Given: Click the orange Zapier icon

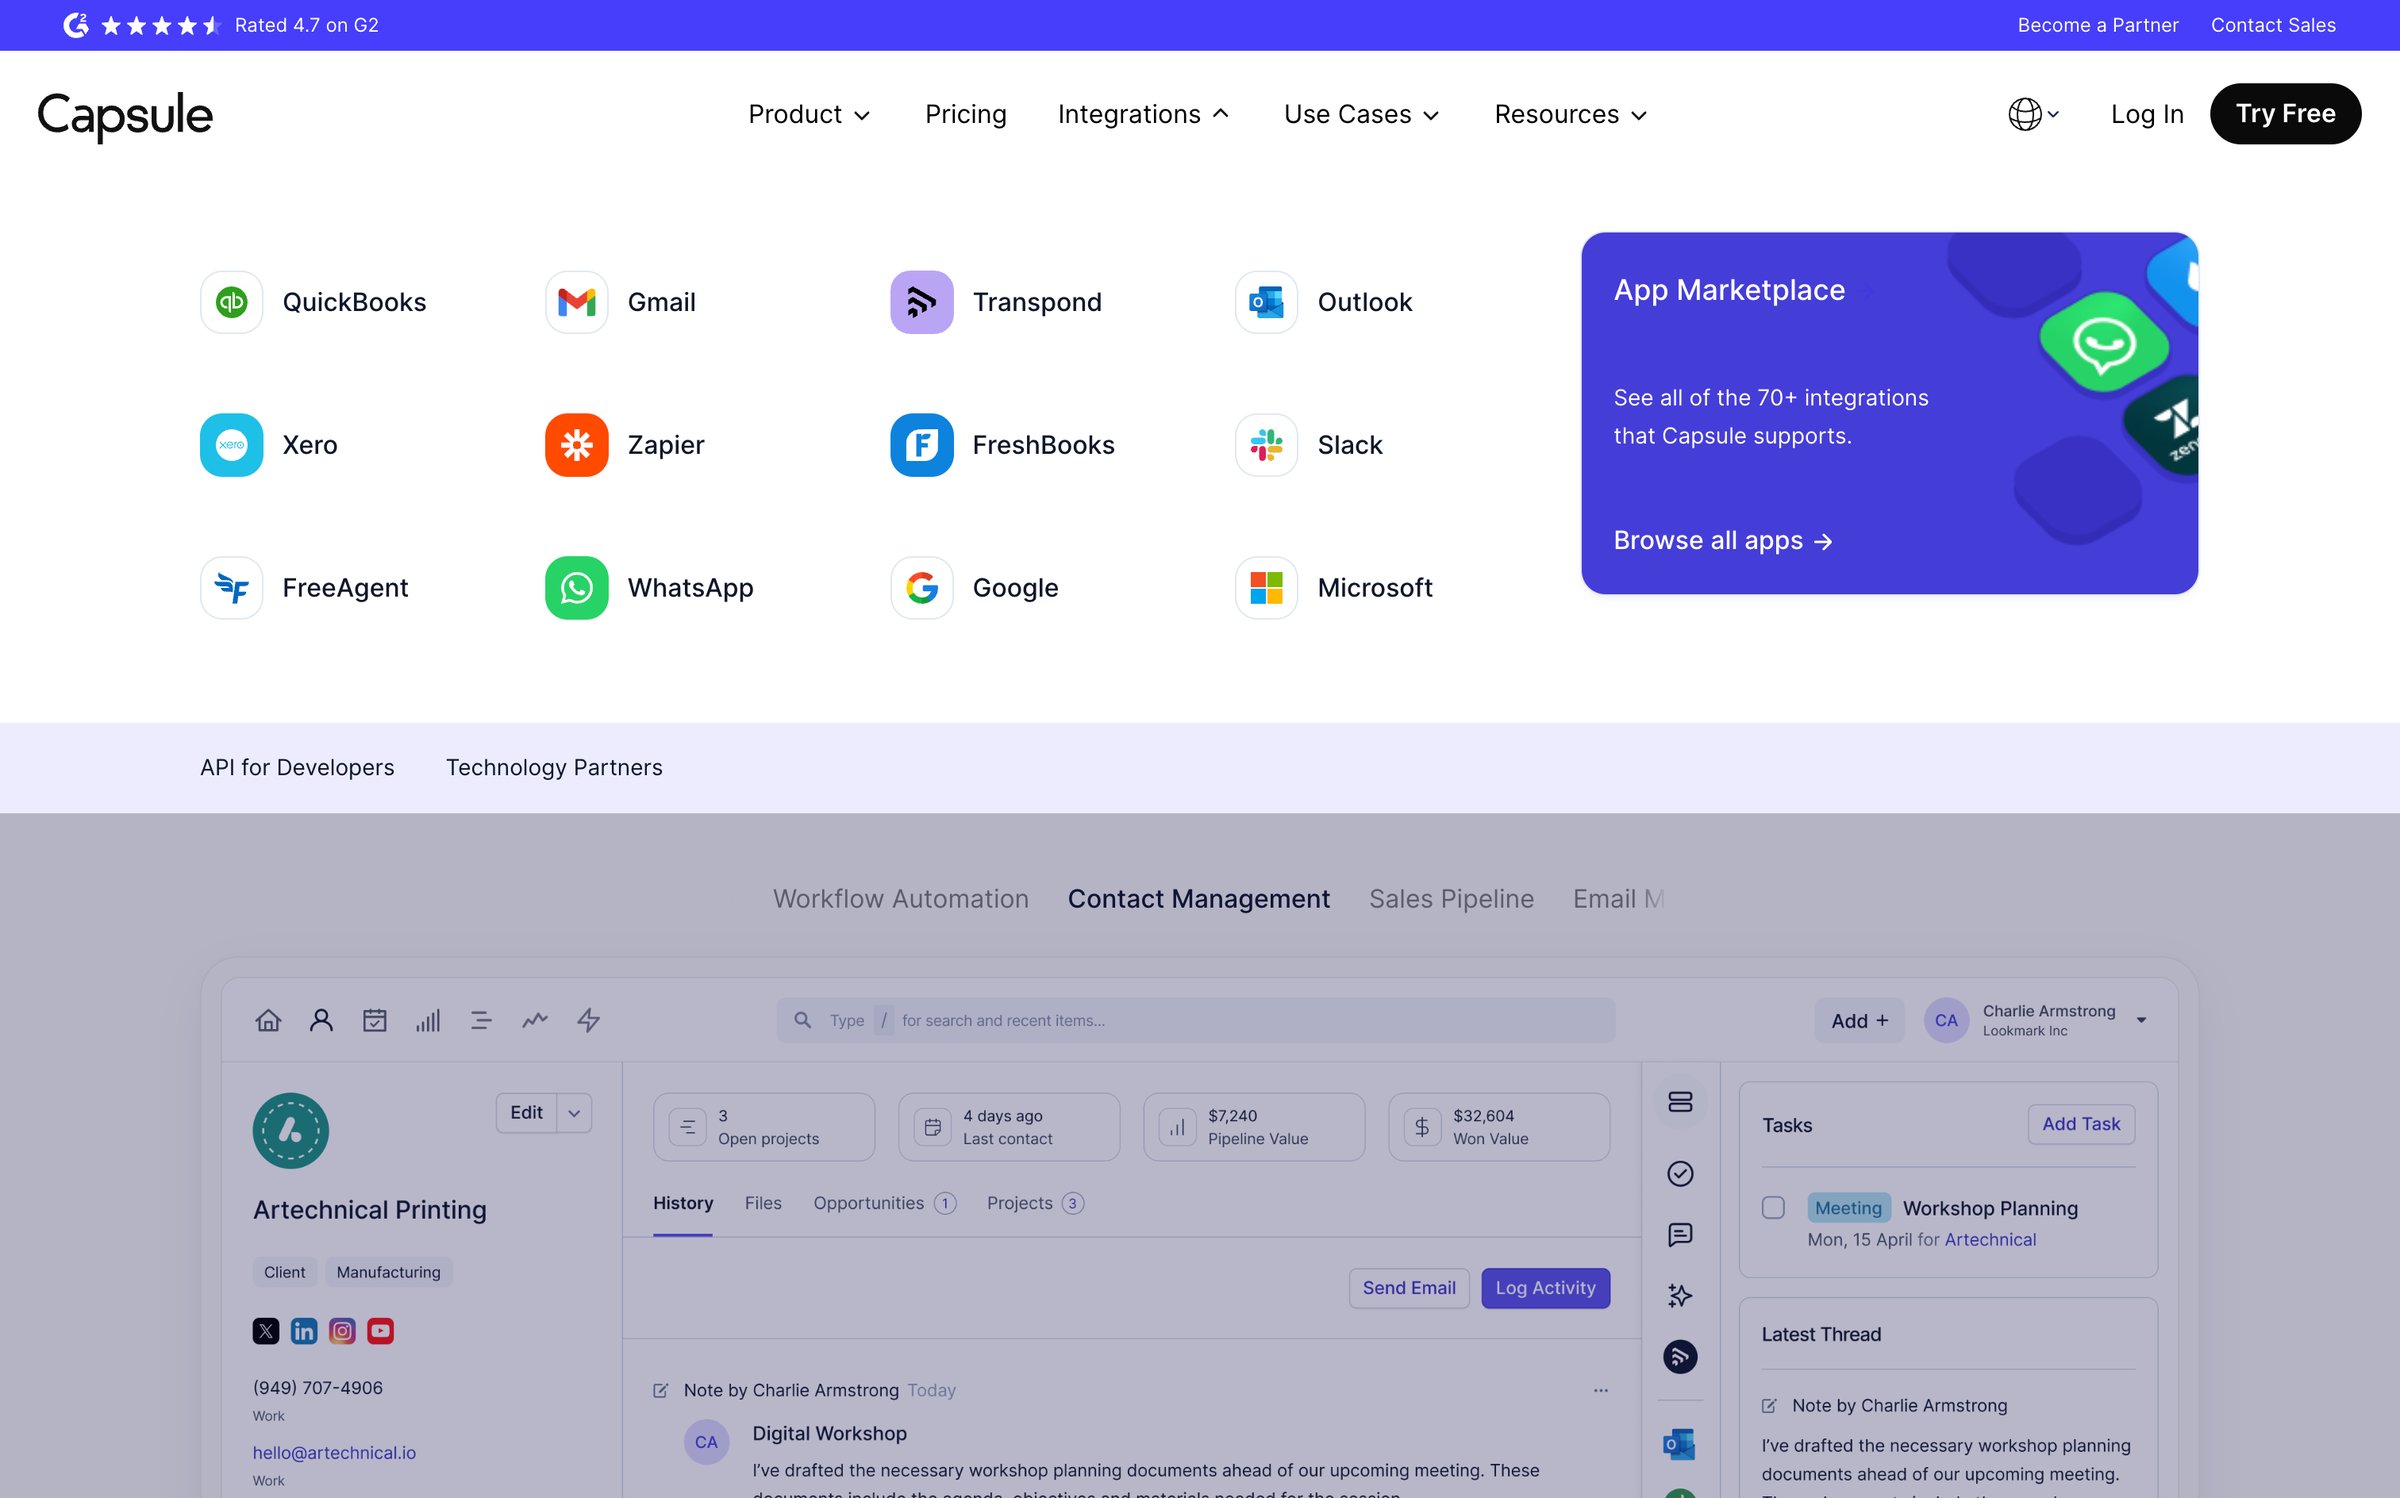Looking at the screenshot, I should (x=576, y=445).
